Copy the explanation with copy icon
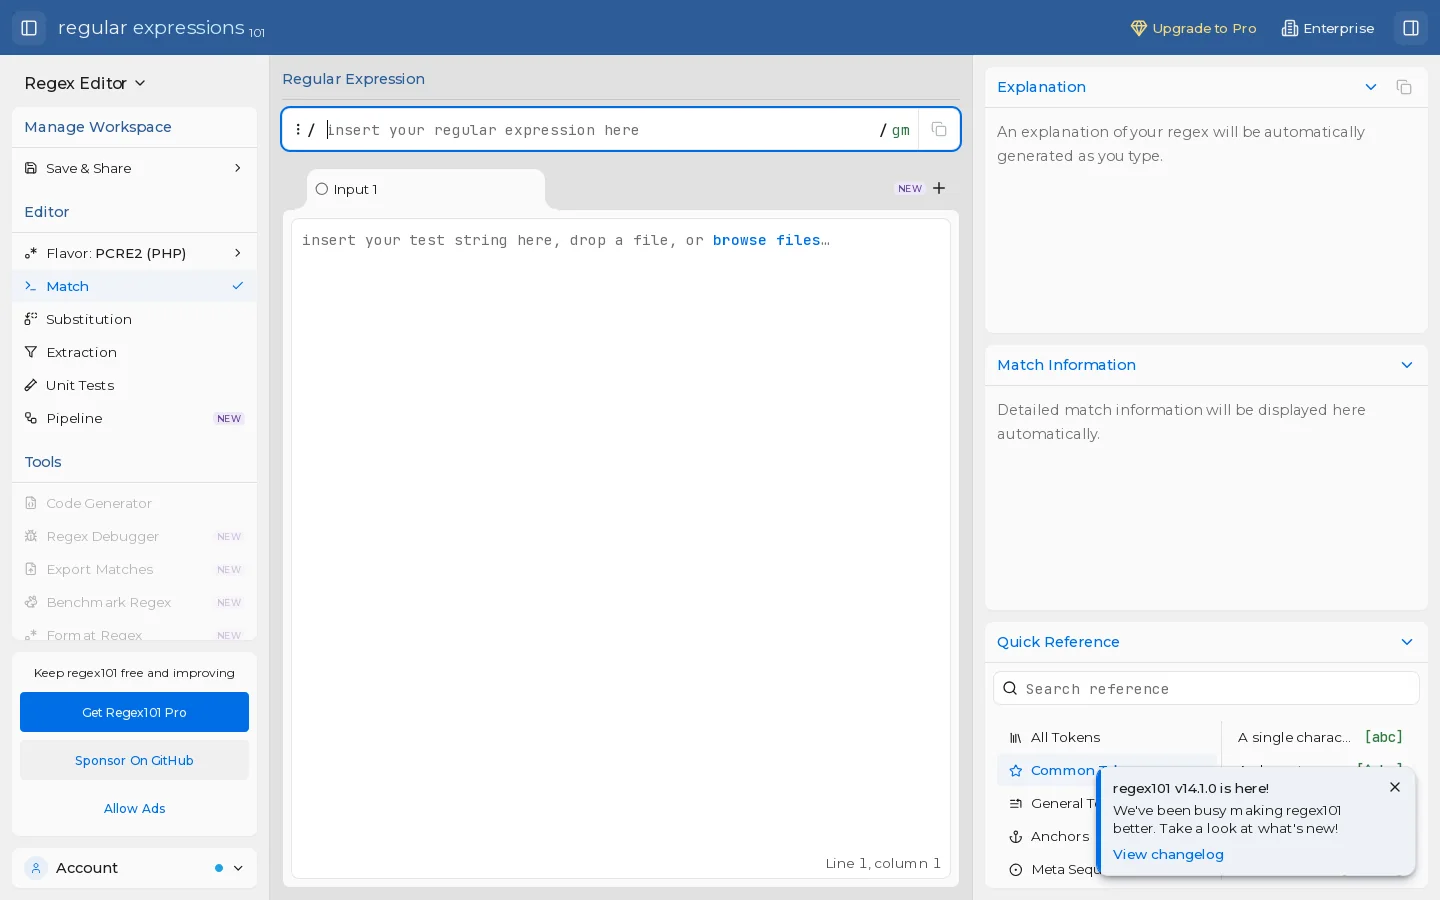This screenshot has width=1440, height=900. [x=1404, y=87]
